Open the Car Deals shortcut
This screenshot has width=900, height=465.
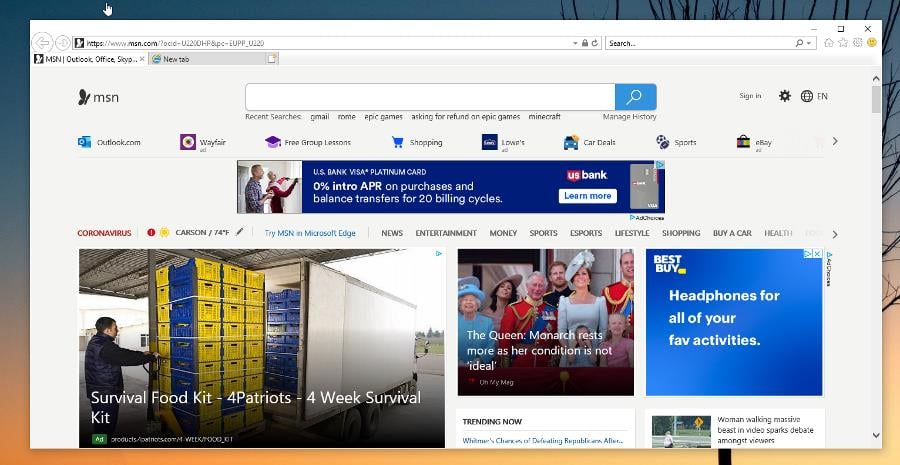coord(590,142)
